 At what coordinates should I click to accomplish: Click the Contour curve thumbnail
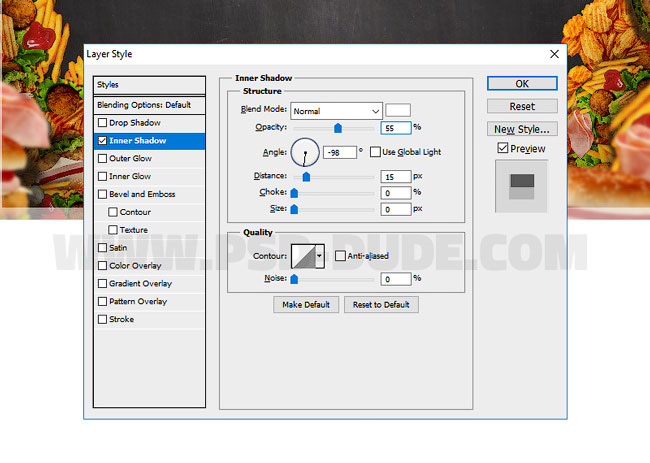[x=303, y=256]
